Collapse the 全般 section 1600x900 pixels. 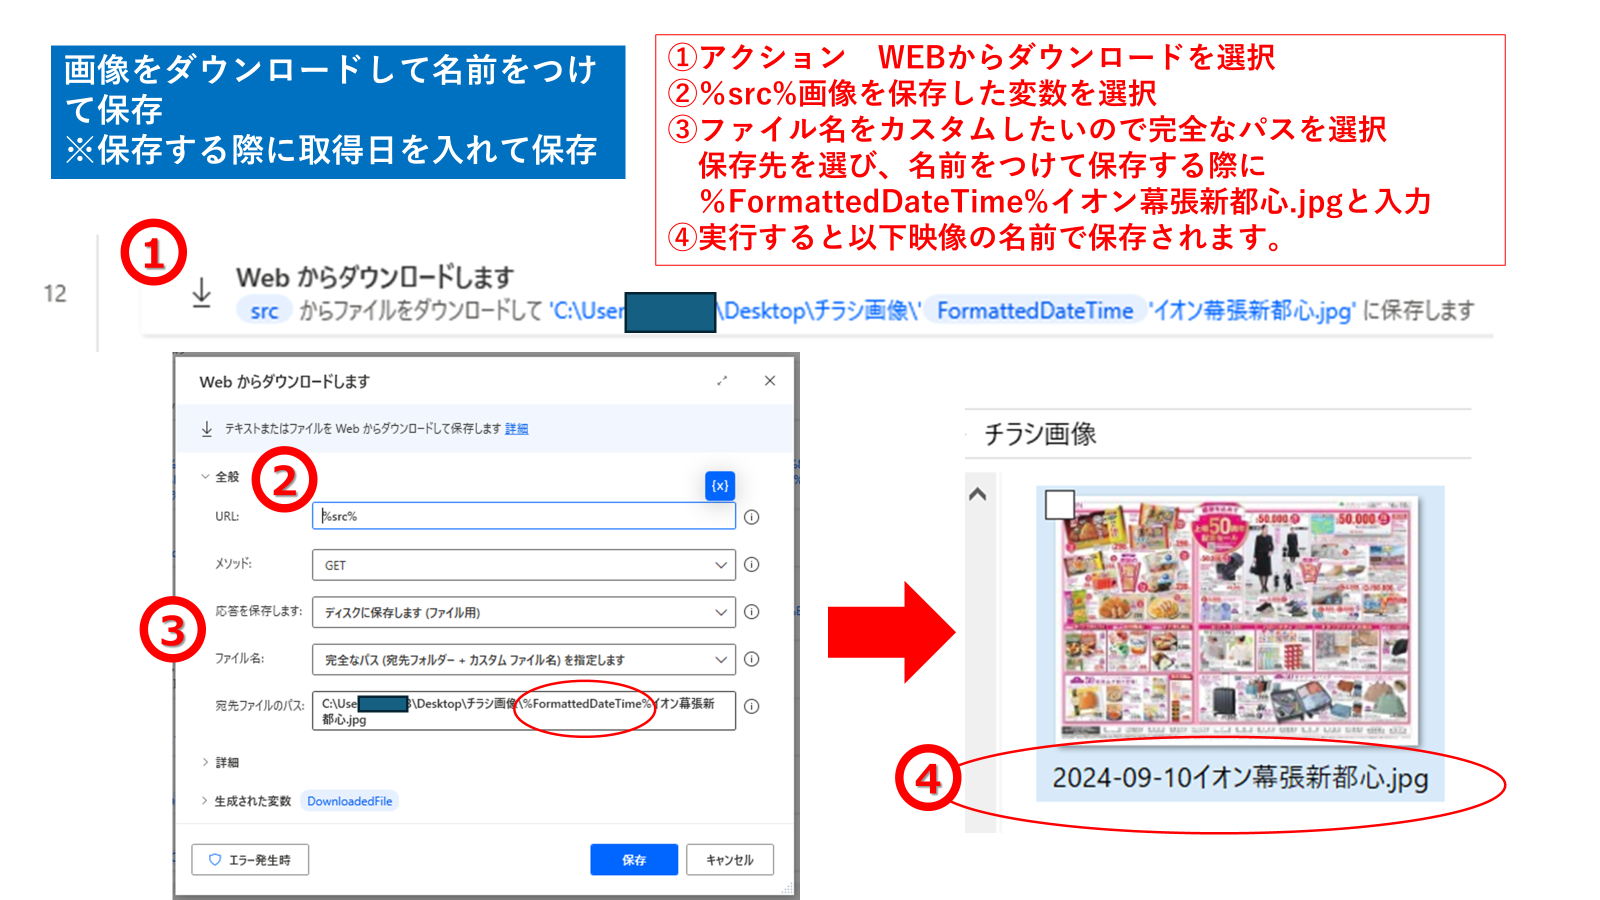click(220, 477)
